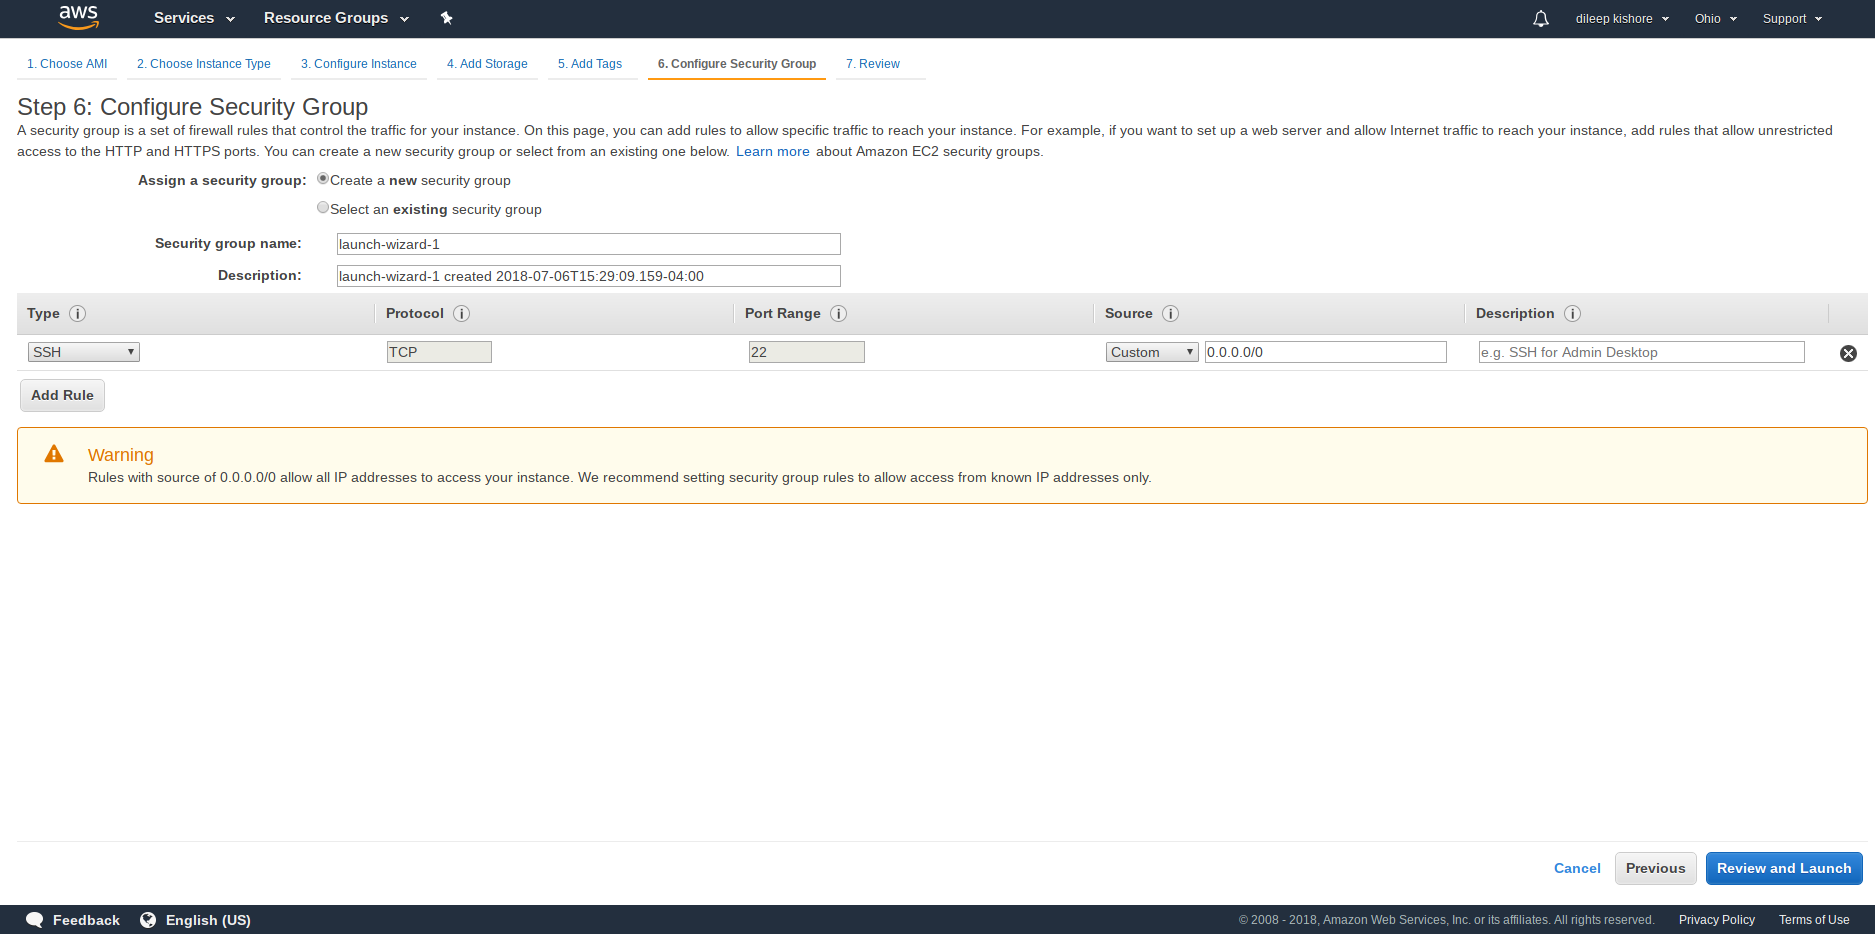Open the SSH rule type dropdown
1875x934 pixels.
coord(84,352)
